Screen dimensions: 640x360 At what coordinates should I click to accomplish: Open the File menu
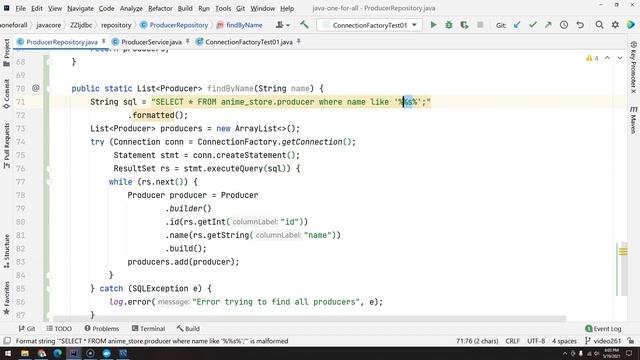[20, 8]
